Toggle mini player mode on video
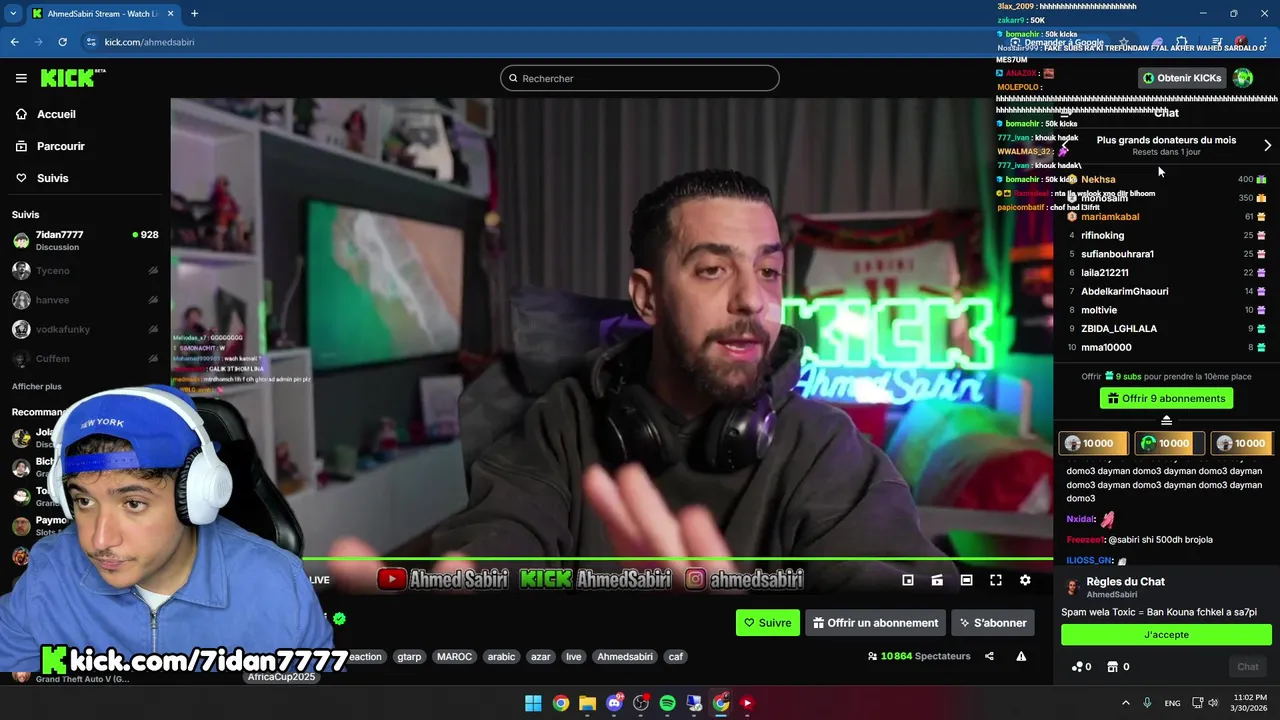1280x720 pixels. click(908, 580)
